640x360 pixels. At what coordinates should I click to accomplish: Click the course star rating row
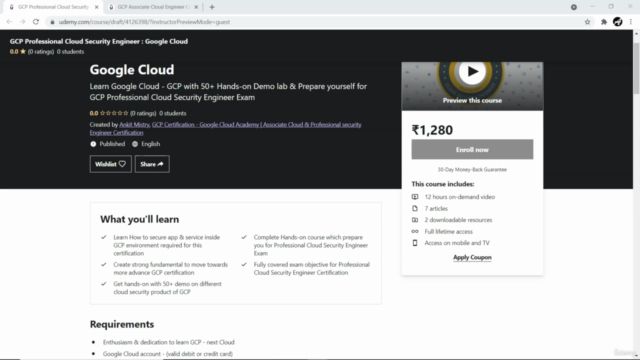click(x=114, y=113)
